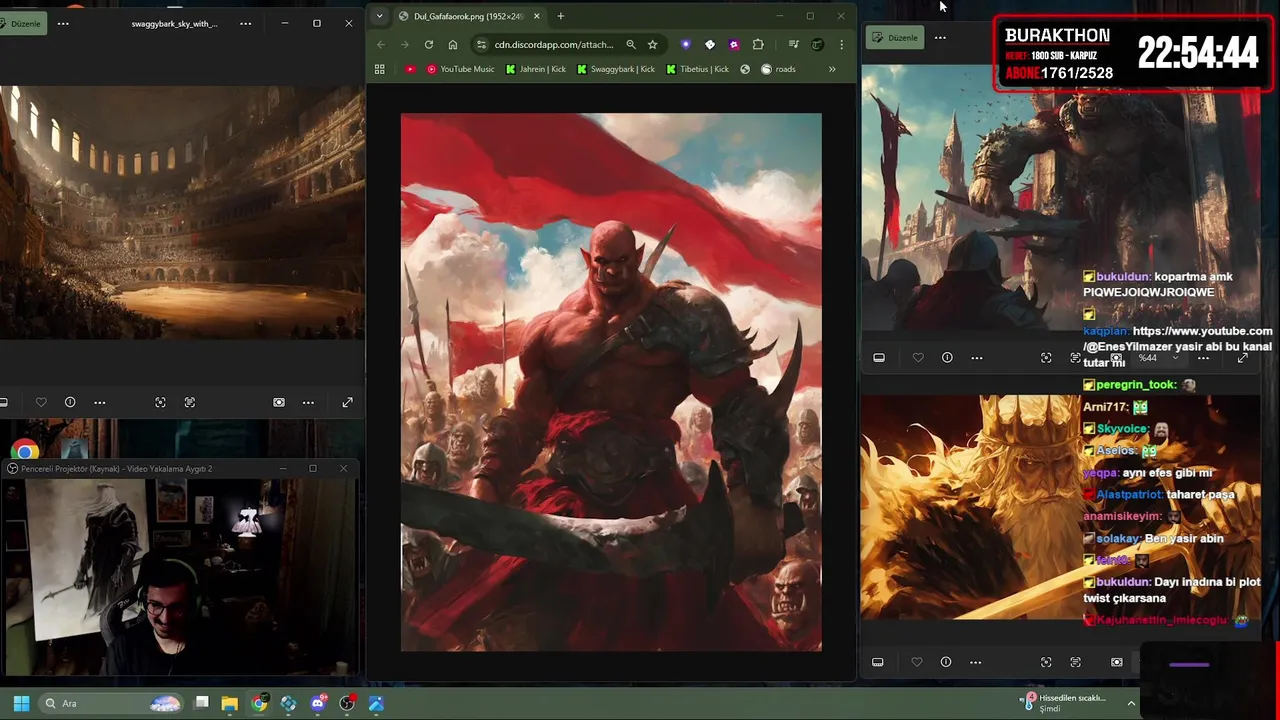The image size is (1280, 720).
Task: Reload the Chrome page
Action: tap(429, 44)
